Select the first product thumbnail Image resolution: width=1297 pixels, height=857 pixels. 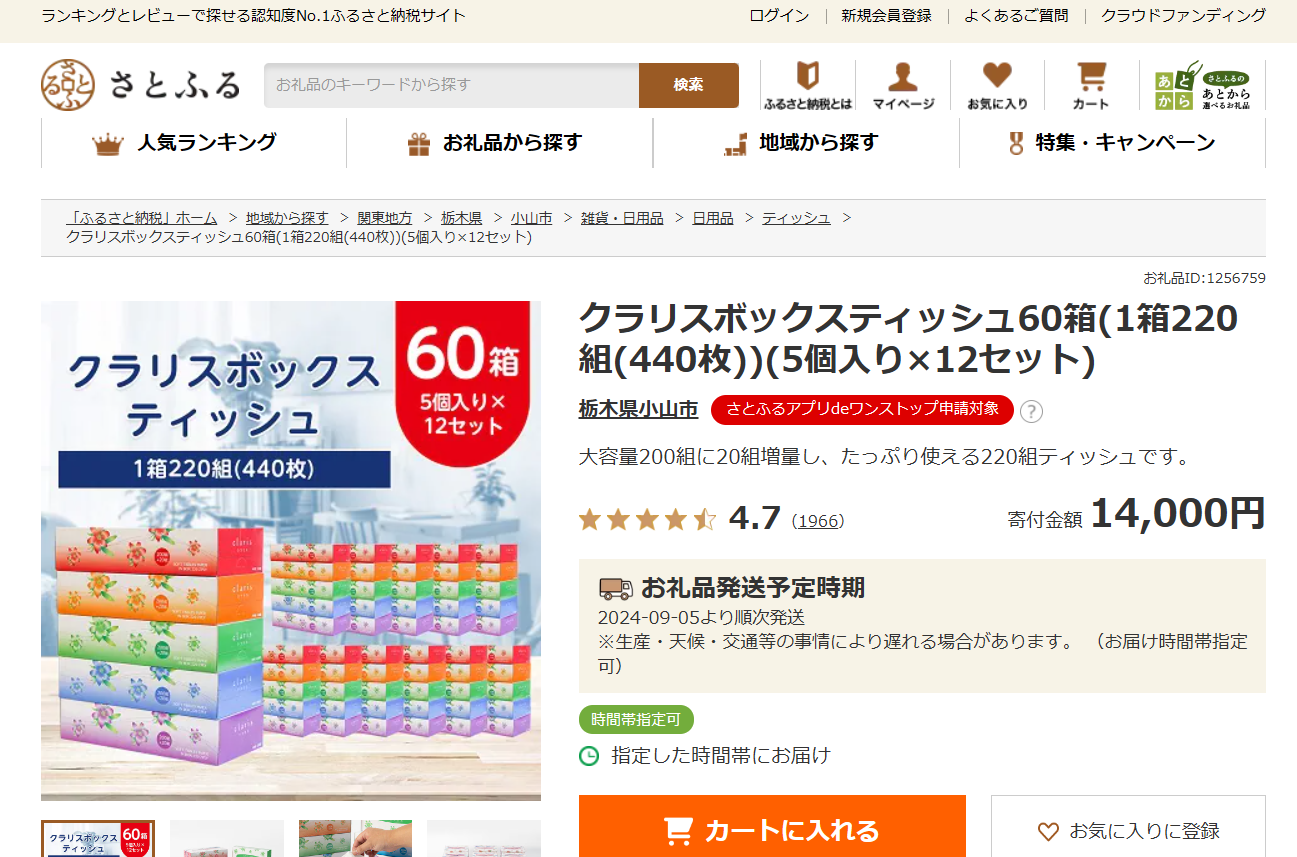click(98, 839)
